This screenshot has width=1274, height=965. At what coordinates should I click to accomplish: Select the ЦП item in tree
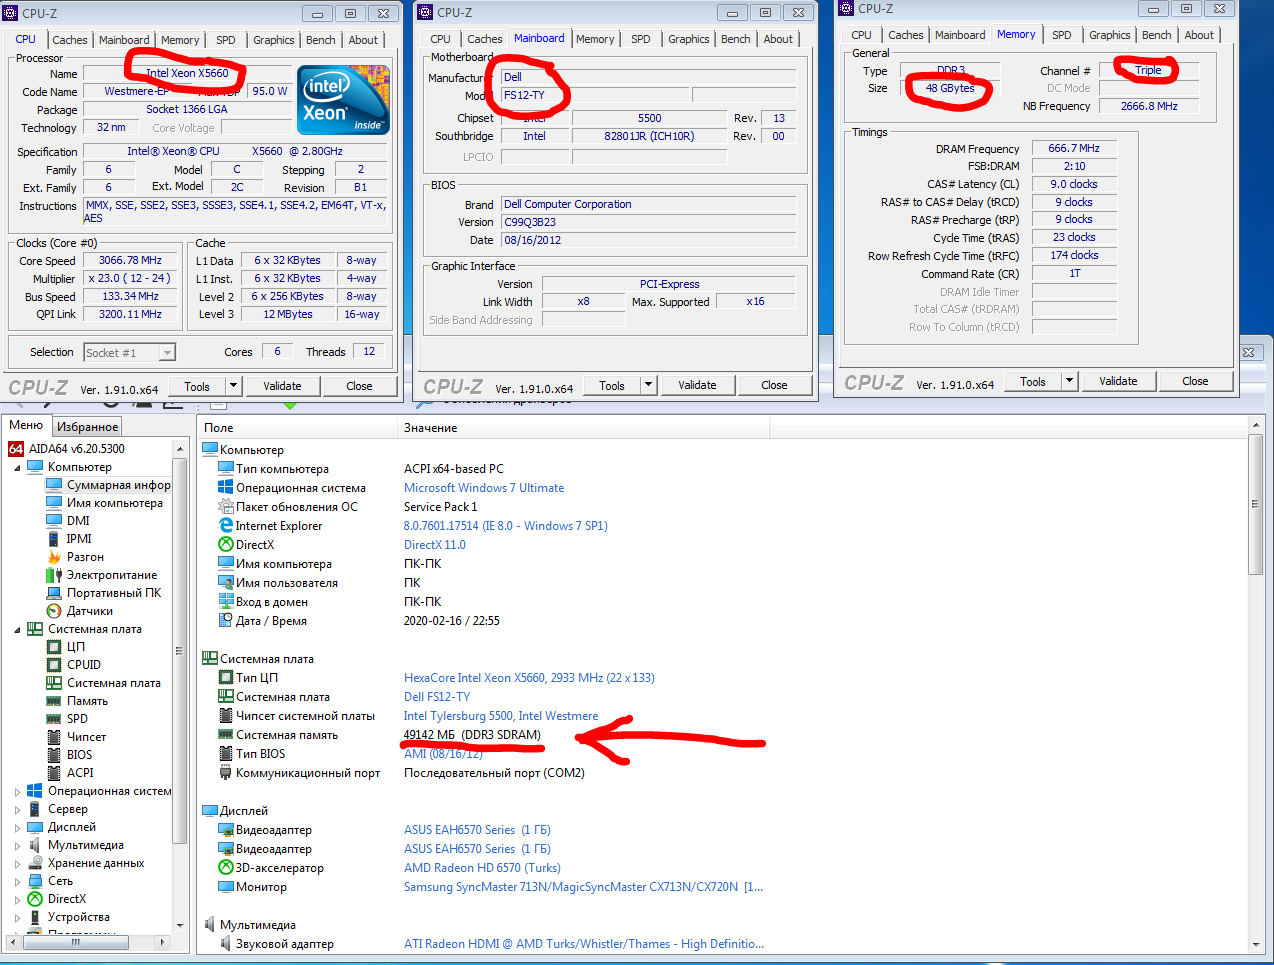(x=76, y=647)
